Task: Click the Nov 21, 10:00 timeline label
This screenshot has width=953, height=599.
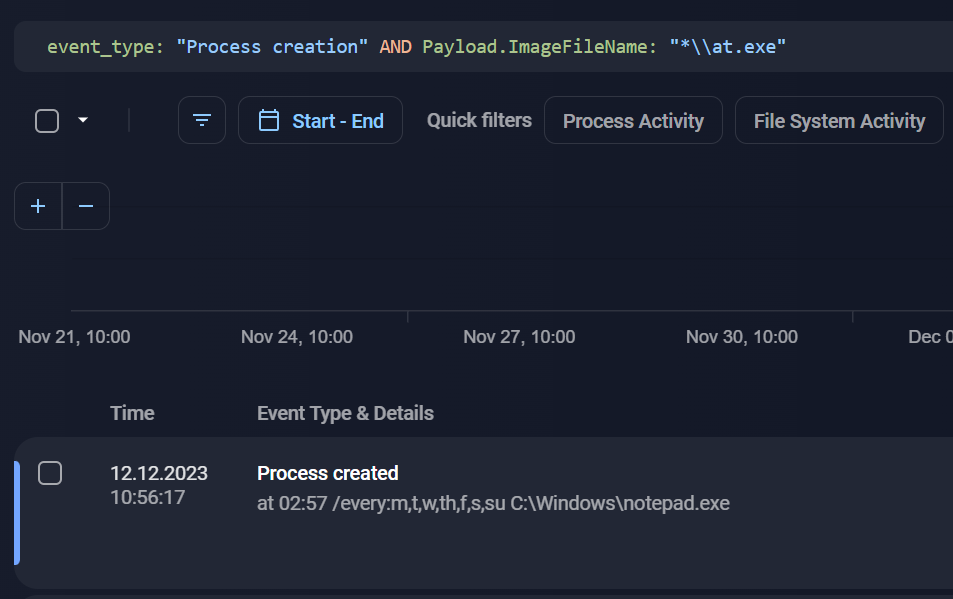Action: 74,337
